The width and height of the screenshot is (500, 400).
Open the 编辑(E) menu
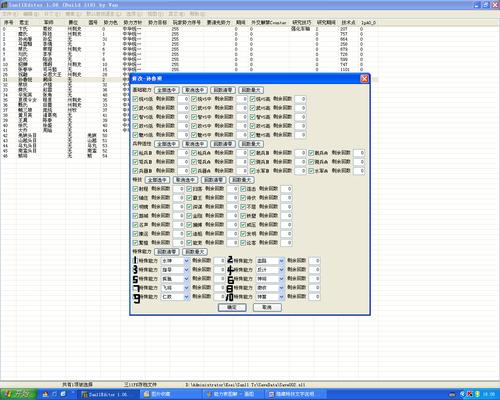31,14
